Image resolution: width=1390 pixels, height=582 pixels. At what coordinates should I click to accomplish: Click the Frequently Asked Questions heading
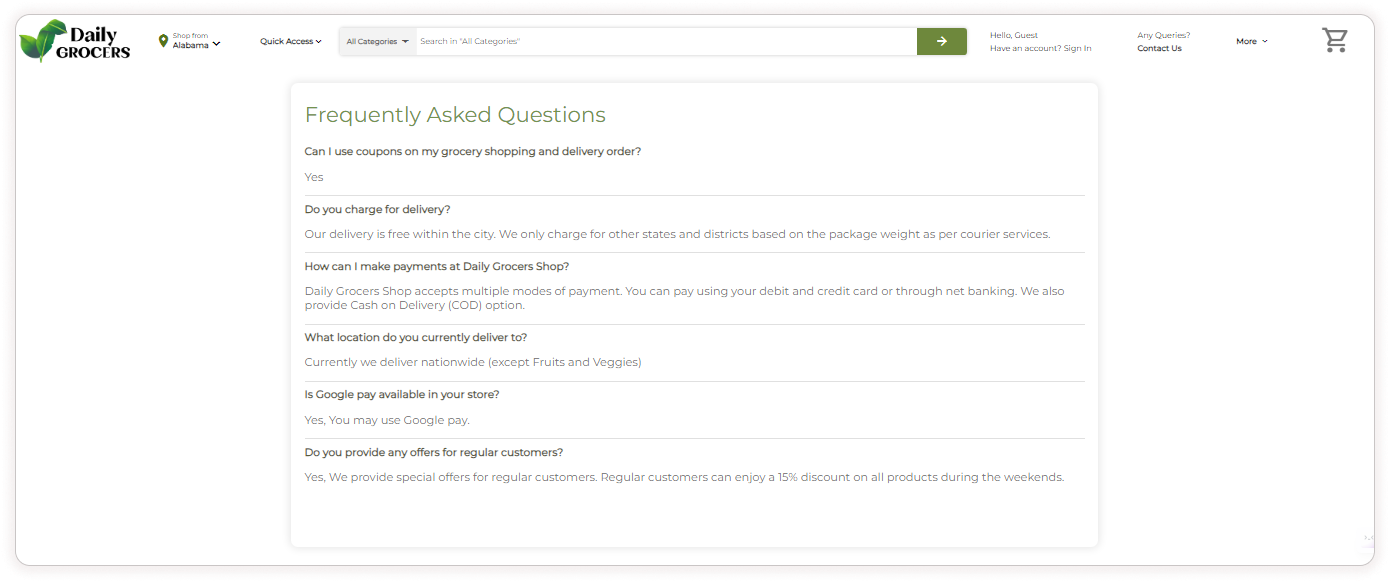tap(455, 115)
